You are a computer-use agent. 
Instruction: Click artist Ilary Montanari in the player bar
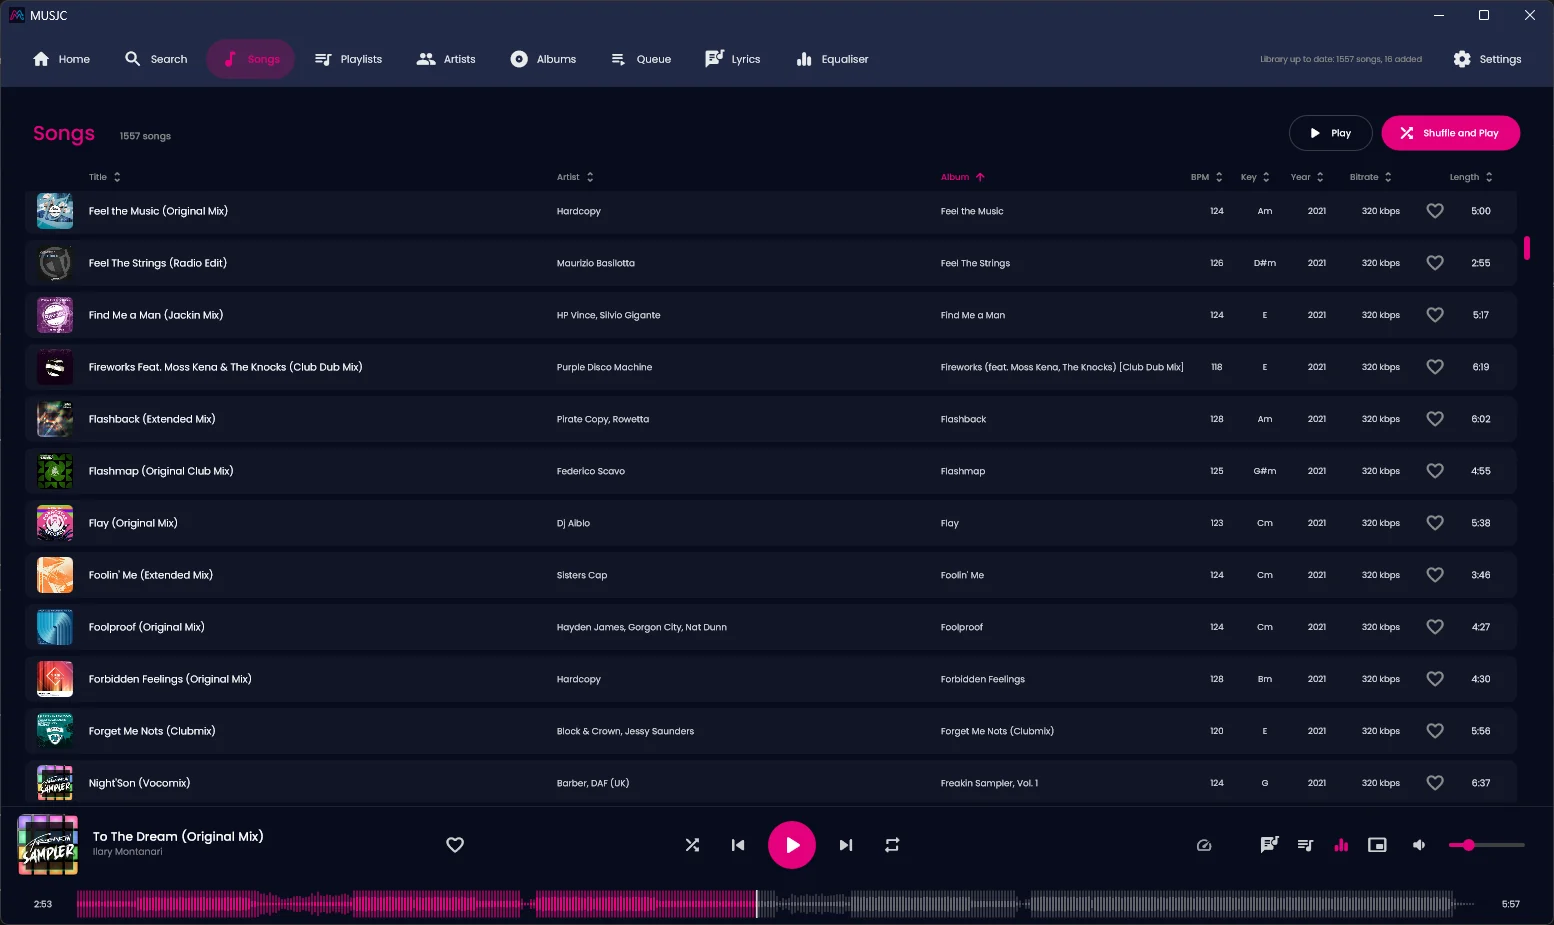tap(127, 852)
